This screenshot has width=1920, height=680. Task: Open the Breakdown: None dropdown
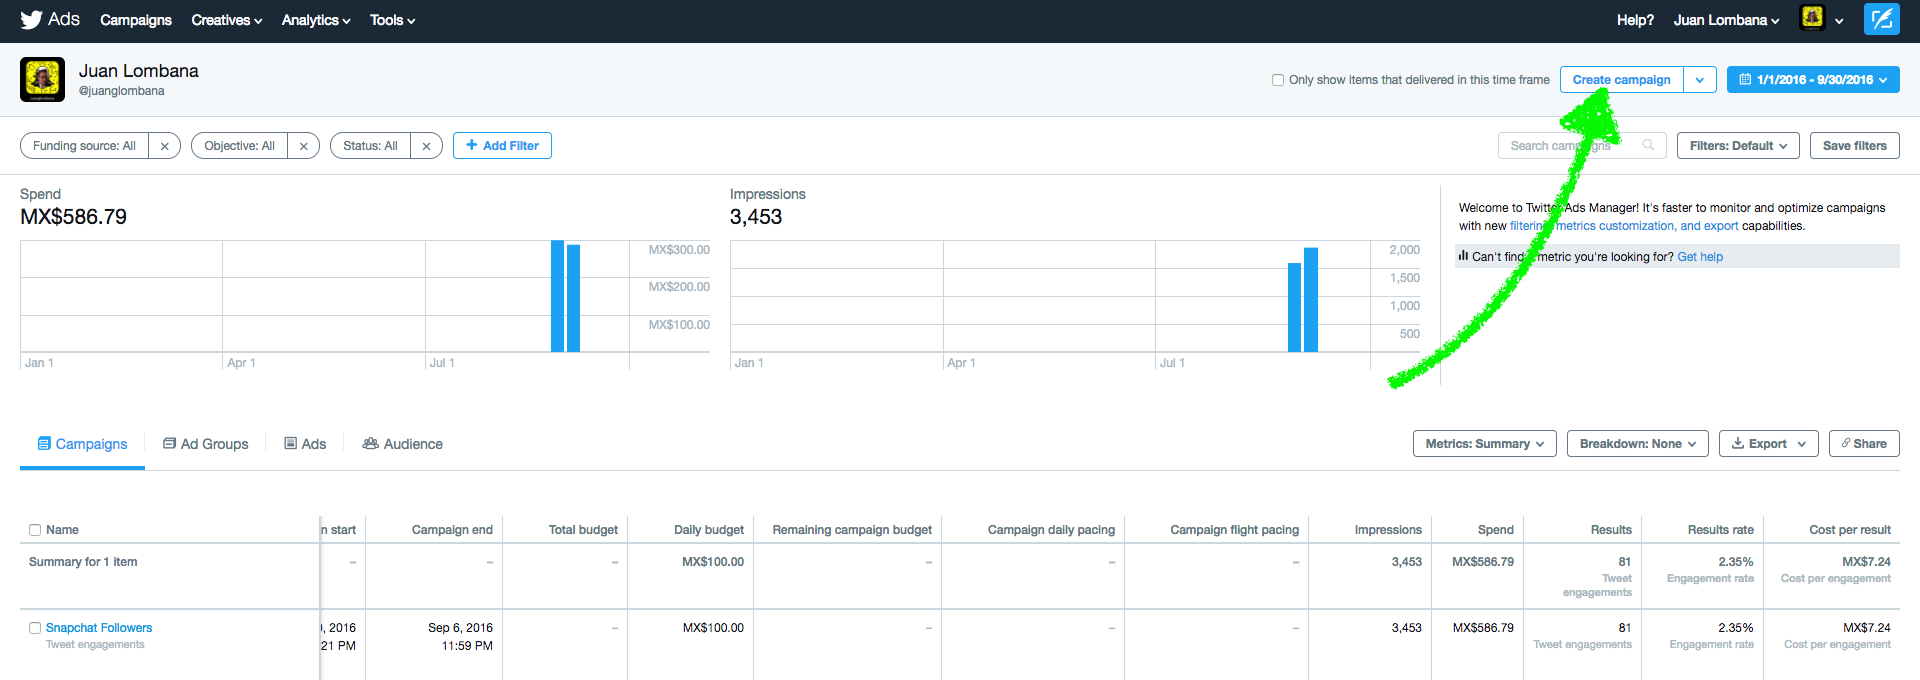tap(1637, 444)
